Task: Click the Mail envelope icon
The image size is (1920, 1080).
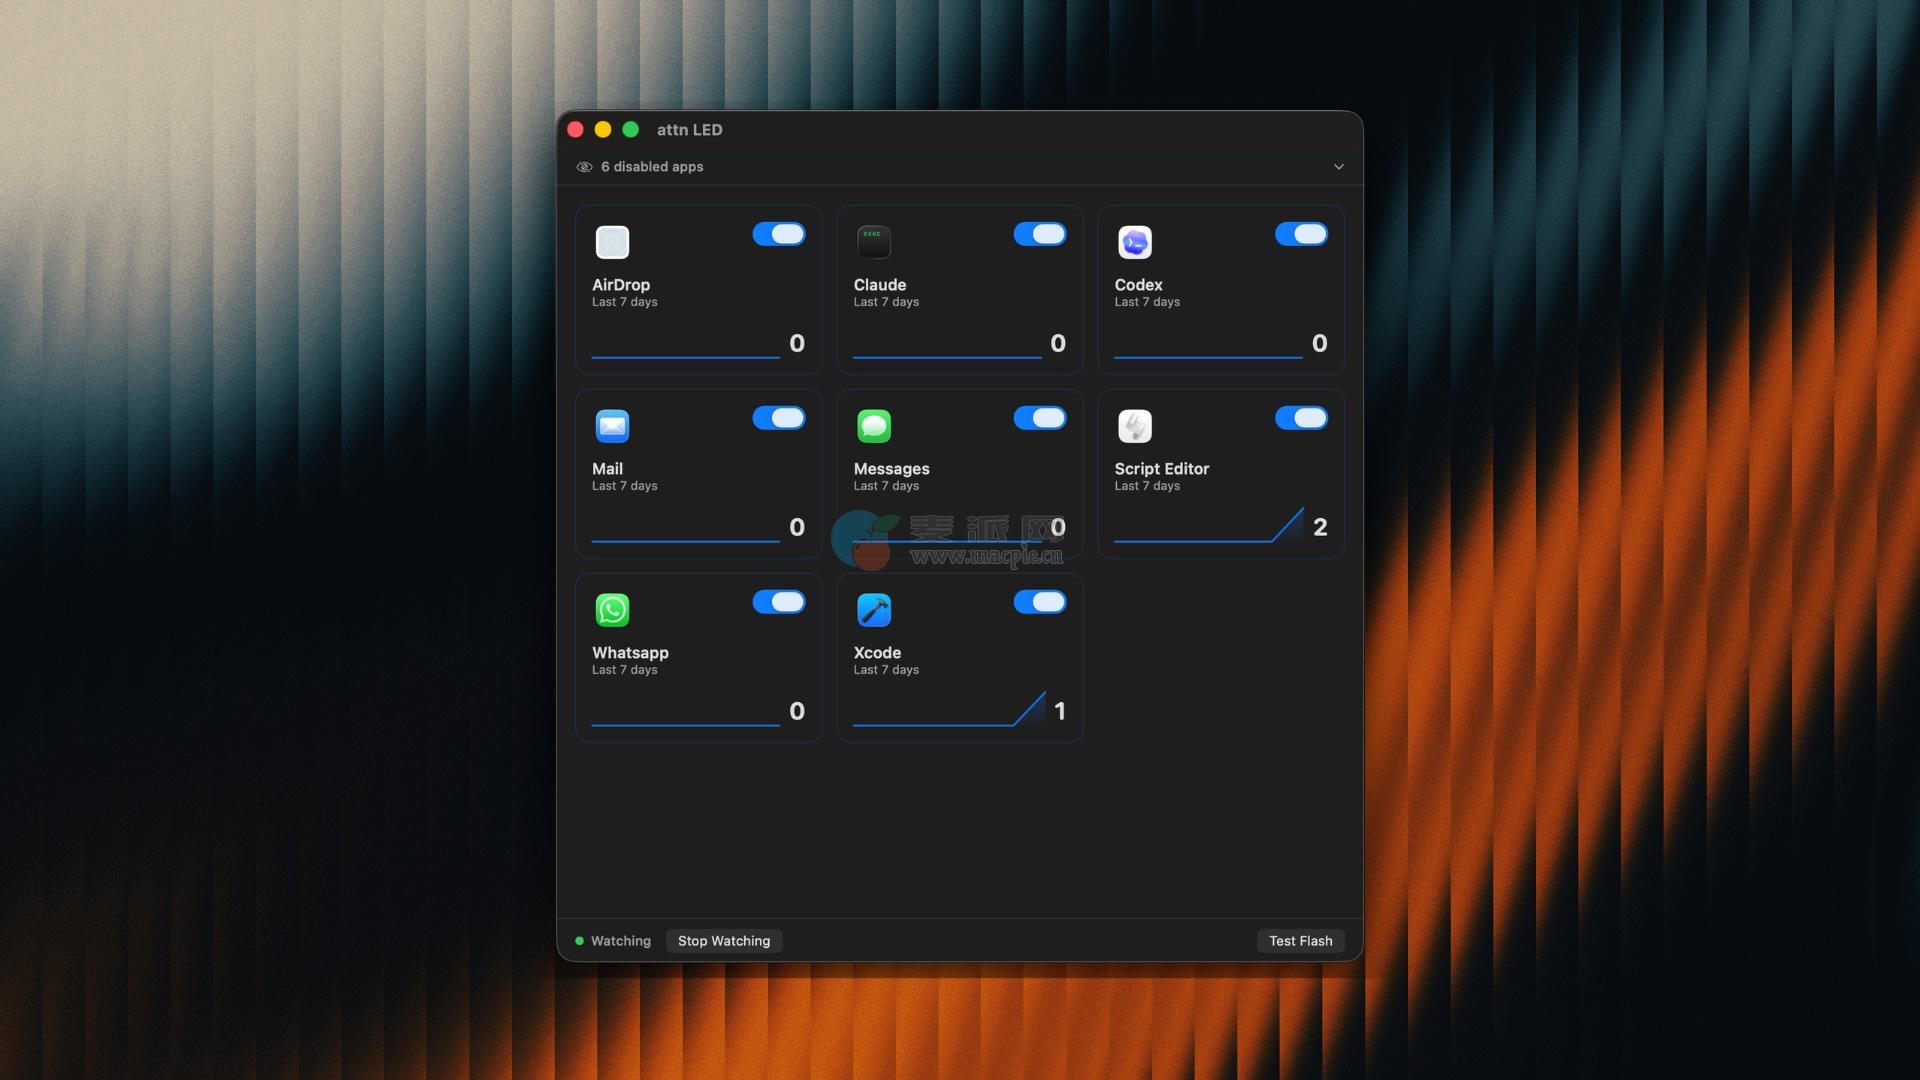Action: pos(612,426)
